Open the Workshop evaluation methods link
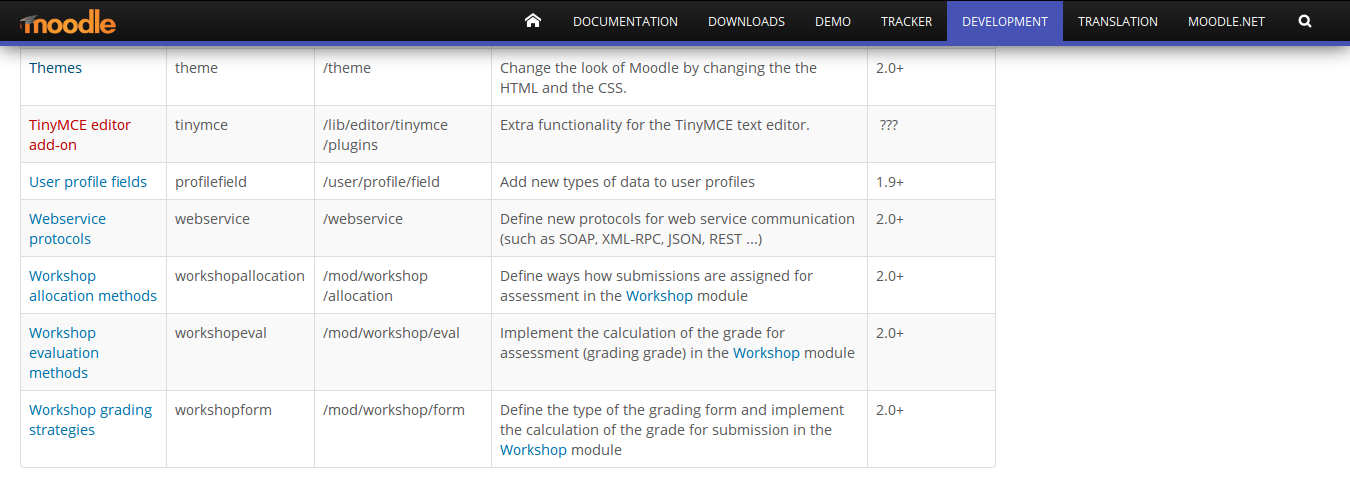This screenshot has width=1350, height=495. click(64, 353)
